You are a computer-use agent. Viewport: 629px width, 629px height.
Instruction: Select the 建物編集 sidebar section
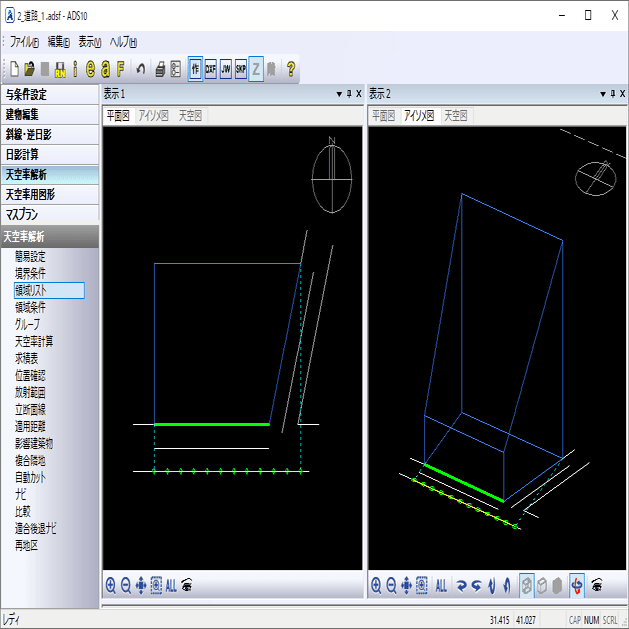click(x=50, y=115)
